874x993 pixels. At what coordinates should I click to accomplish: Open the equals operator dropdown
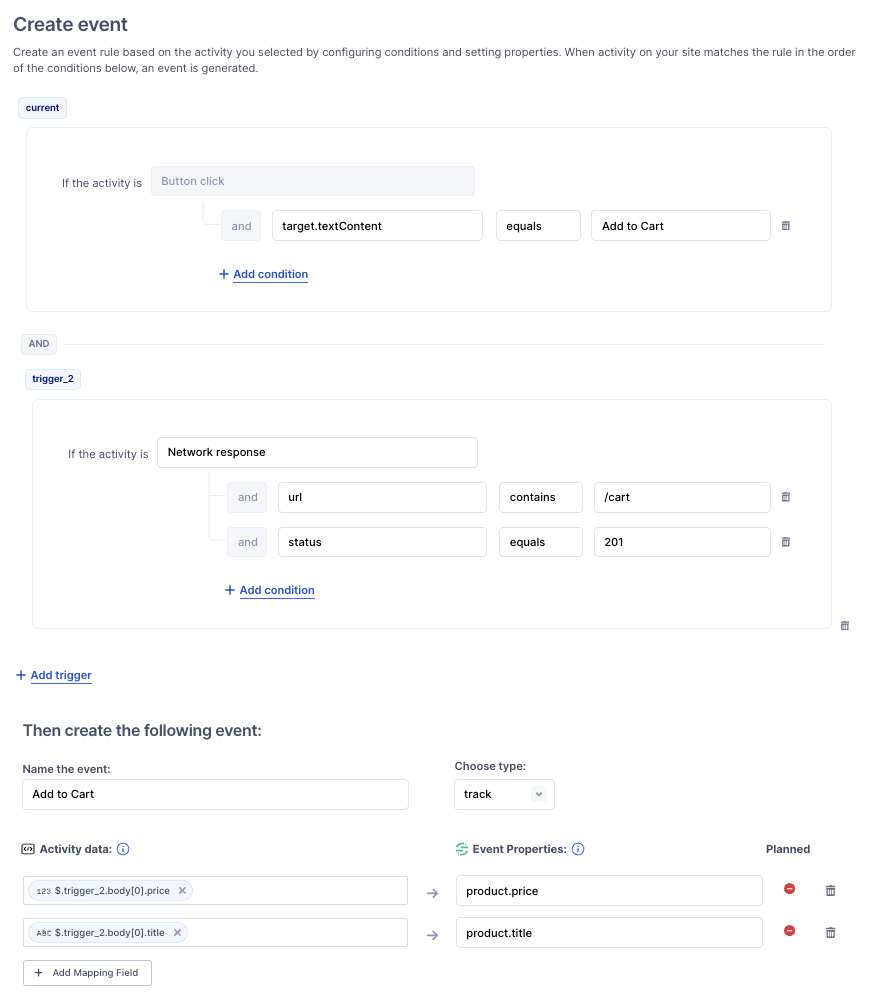538,225
